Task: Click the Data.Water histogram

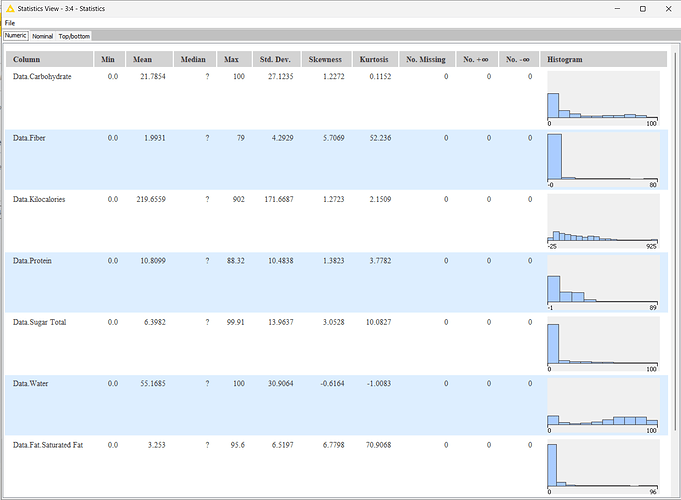Action: coord(603,406)
